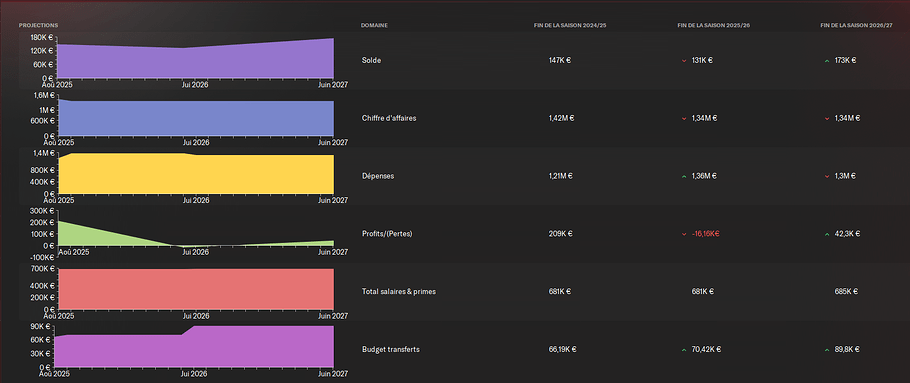Click the green up arrow beside 42,3K €
910x383 pixels.
point(827,234)
